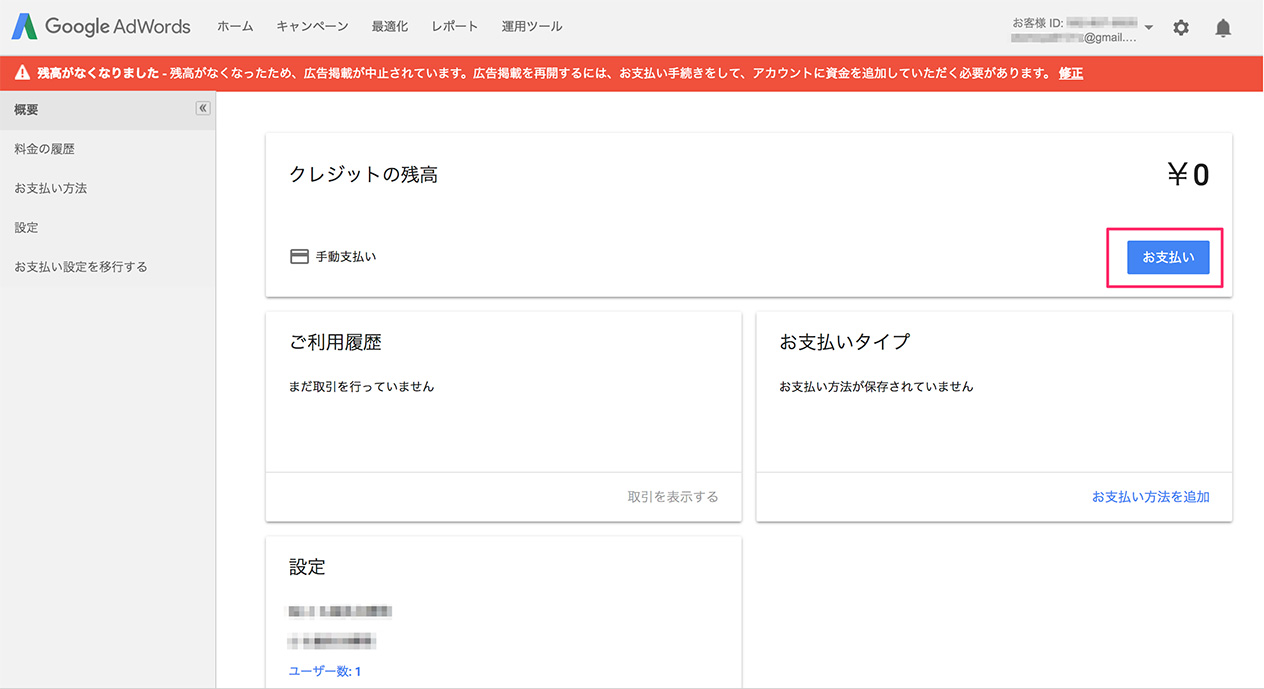Image resolution: width=1264 pixels, height=689 pixels.
Task: Open the 運用ツール menu tab
Action: point(532,27)
